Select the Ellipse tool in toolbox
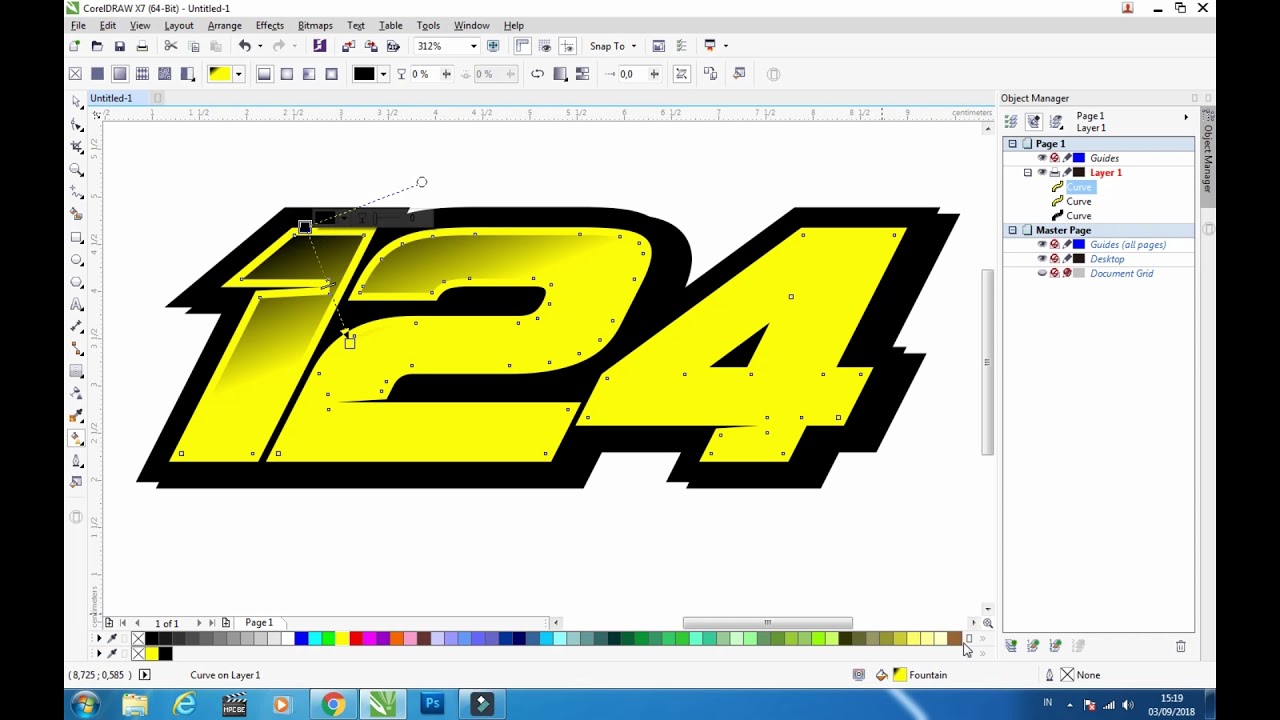Image resolution: width=1280 pixels, height=720 pixels. click(x=77, y=260)
